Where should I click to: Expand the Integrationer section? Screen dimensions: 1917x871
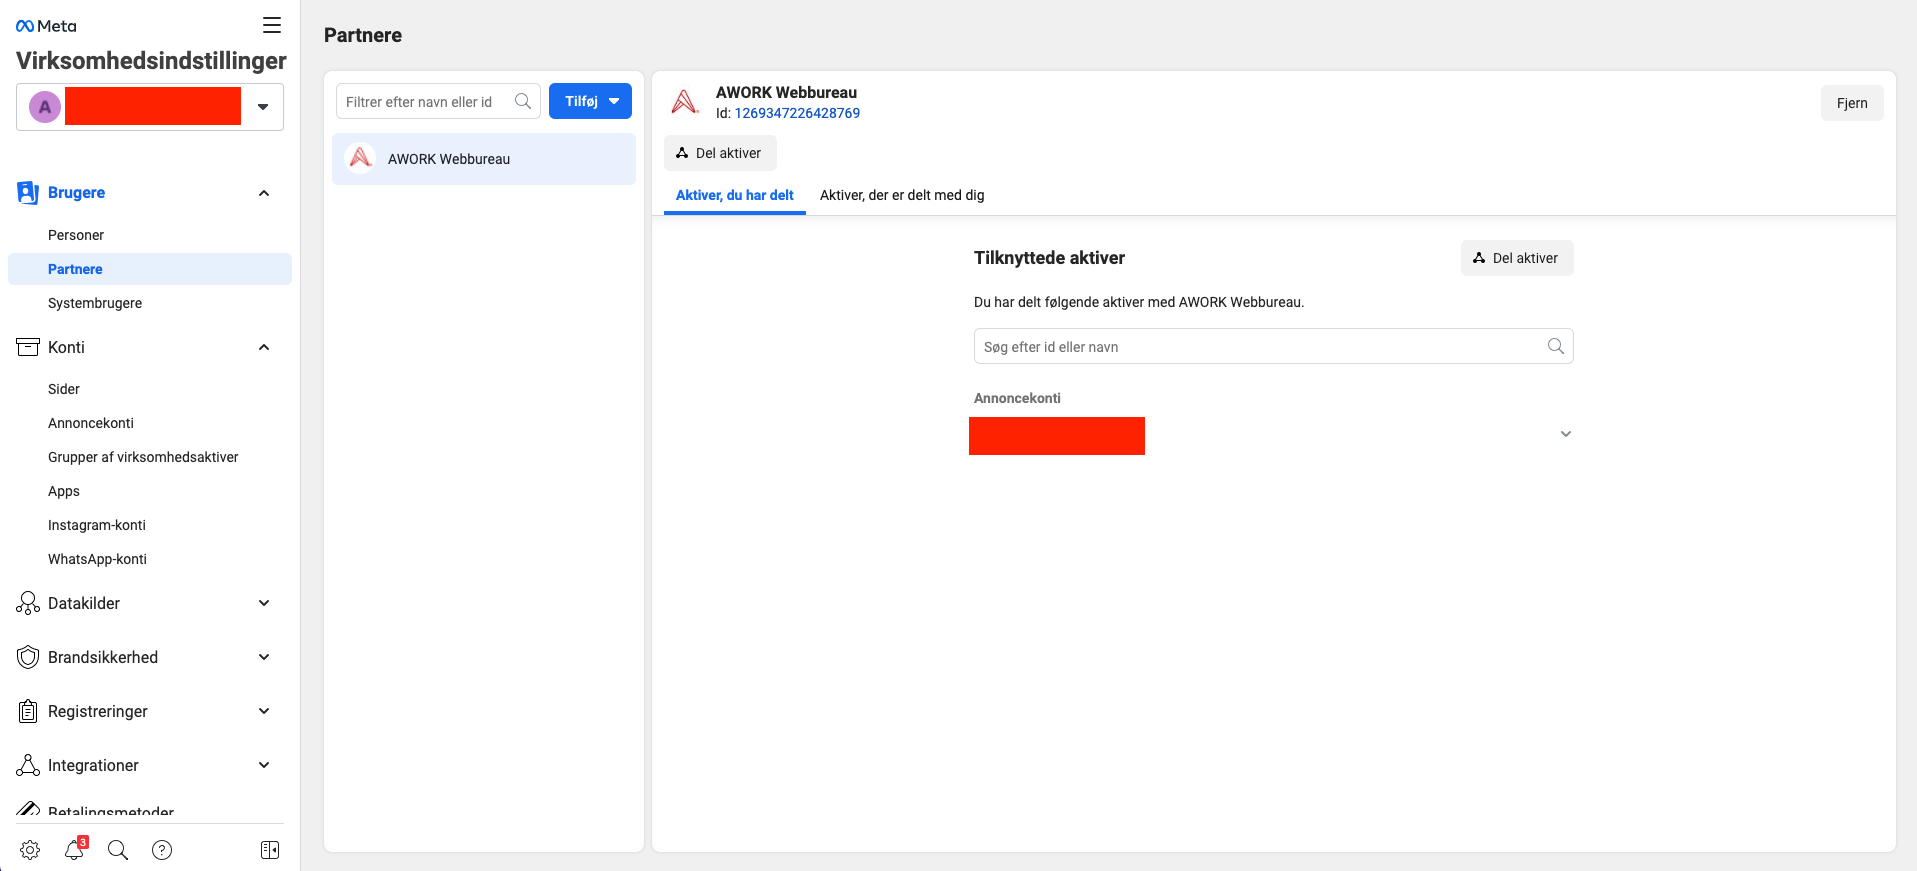pyautogui.click(x=264, y=765)
